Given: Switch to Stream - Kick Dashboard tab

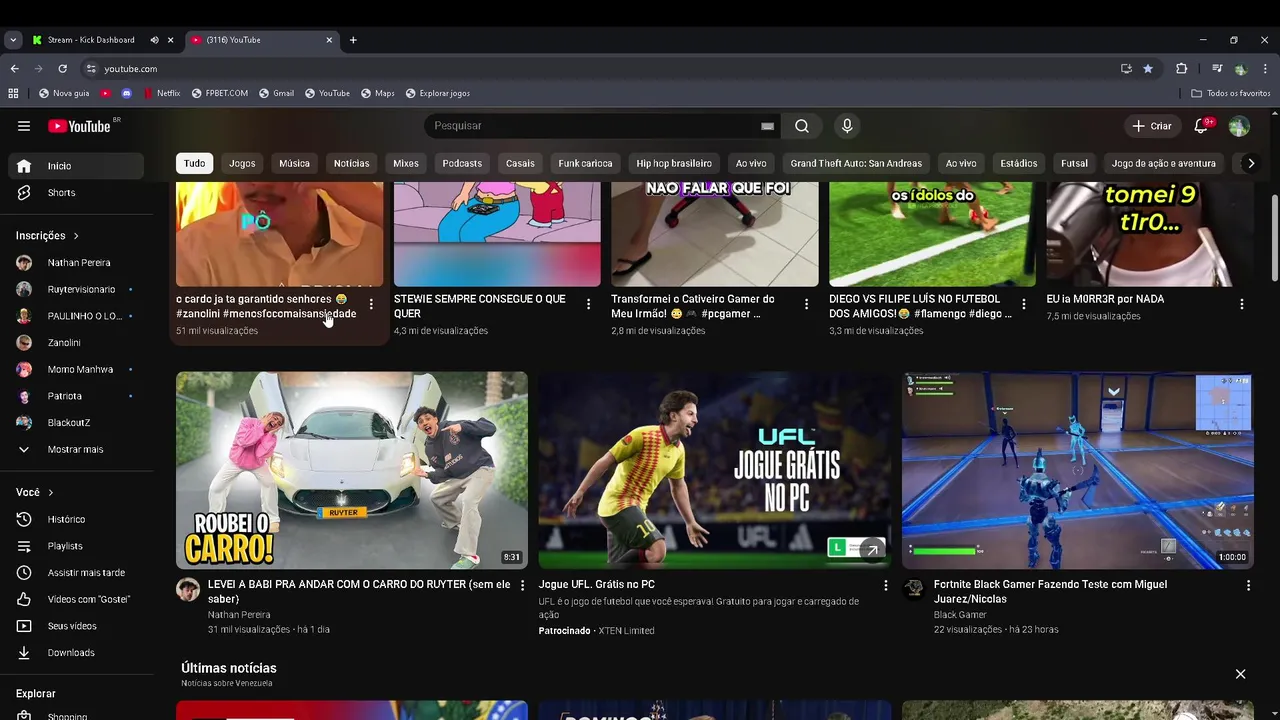Looking at the screenshot, I should point(91,40).
